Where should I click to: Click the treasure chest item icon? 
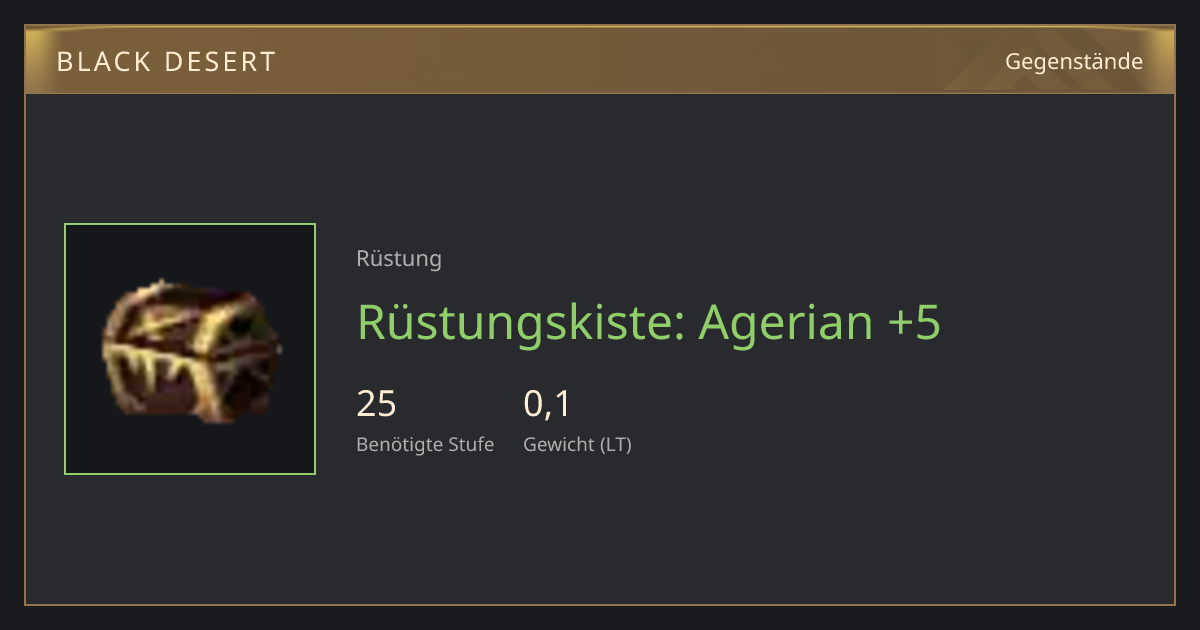[191, 350]
